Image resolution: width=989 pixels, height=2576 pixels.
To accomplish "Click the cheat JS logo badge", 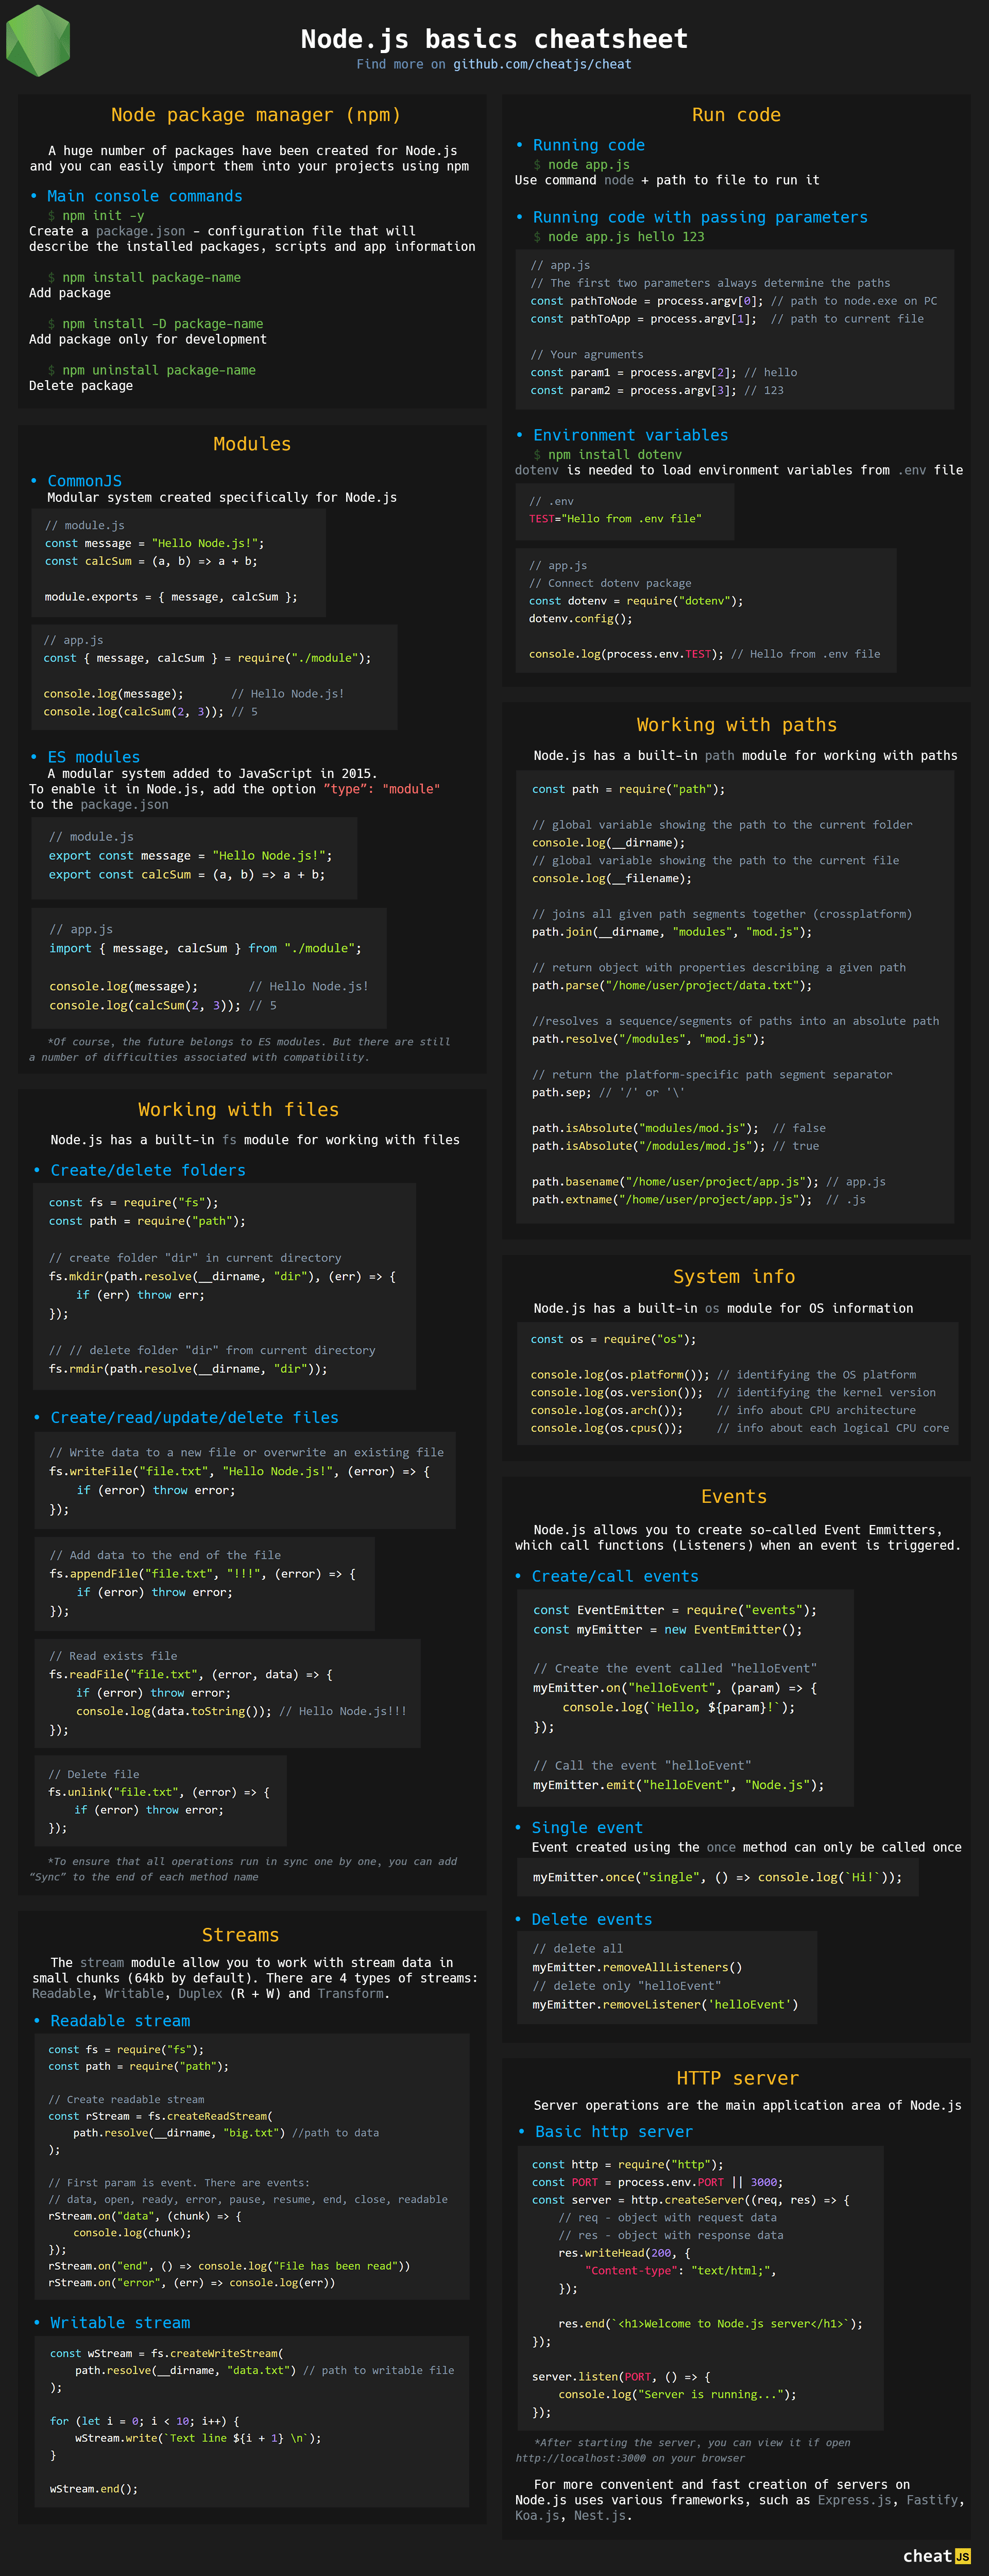I will tap(936, 2555).
